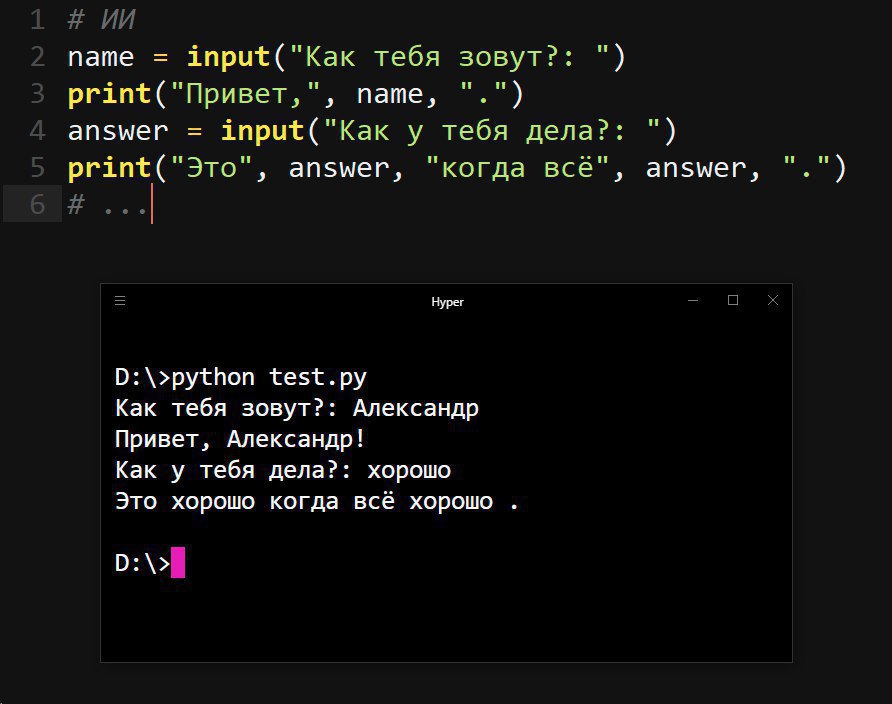Select line number 4 in editor gutter

tap(37, 131)
